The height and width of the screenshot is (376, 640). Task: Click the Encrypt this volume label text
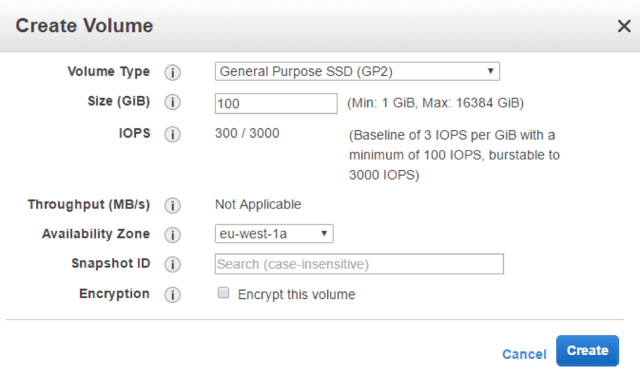pos(296,294)
